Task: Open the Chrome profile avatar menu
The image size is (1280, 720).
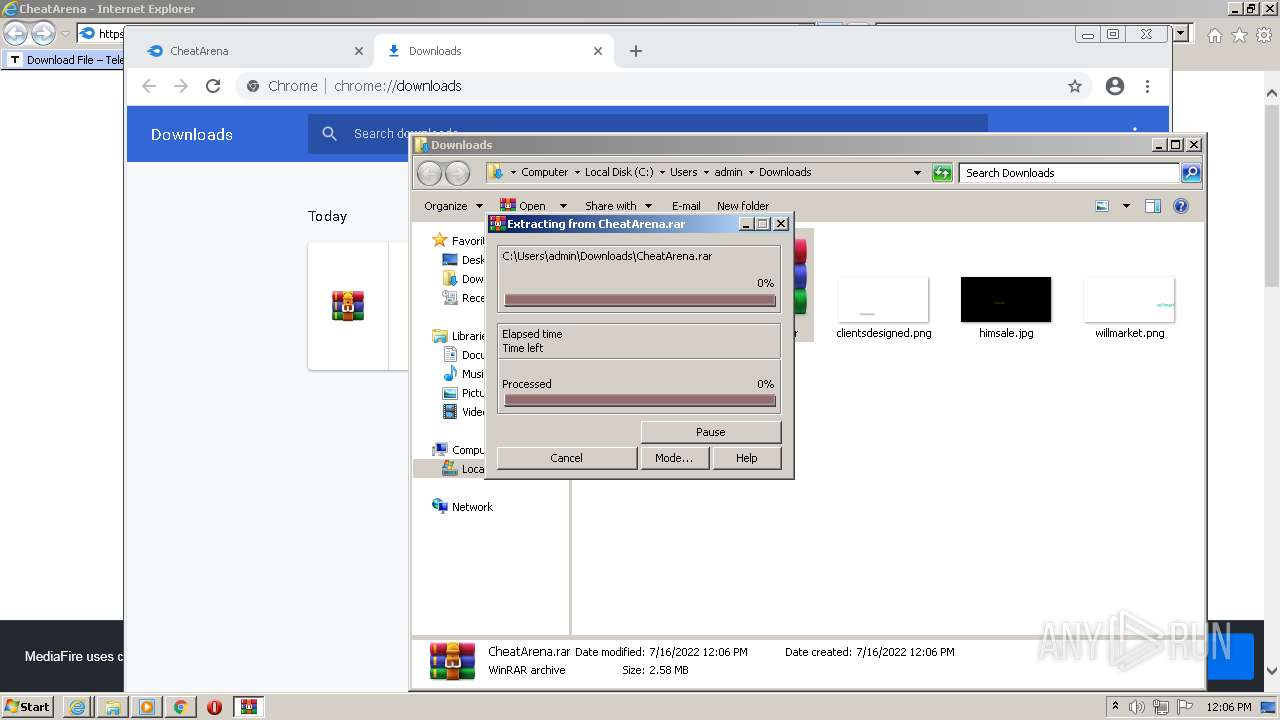Action: pyautogui.click(x=1115, y=86)
